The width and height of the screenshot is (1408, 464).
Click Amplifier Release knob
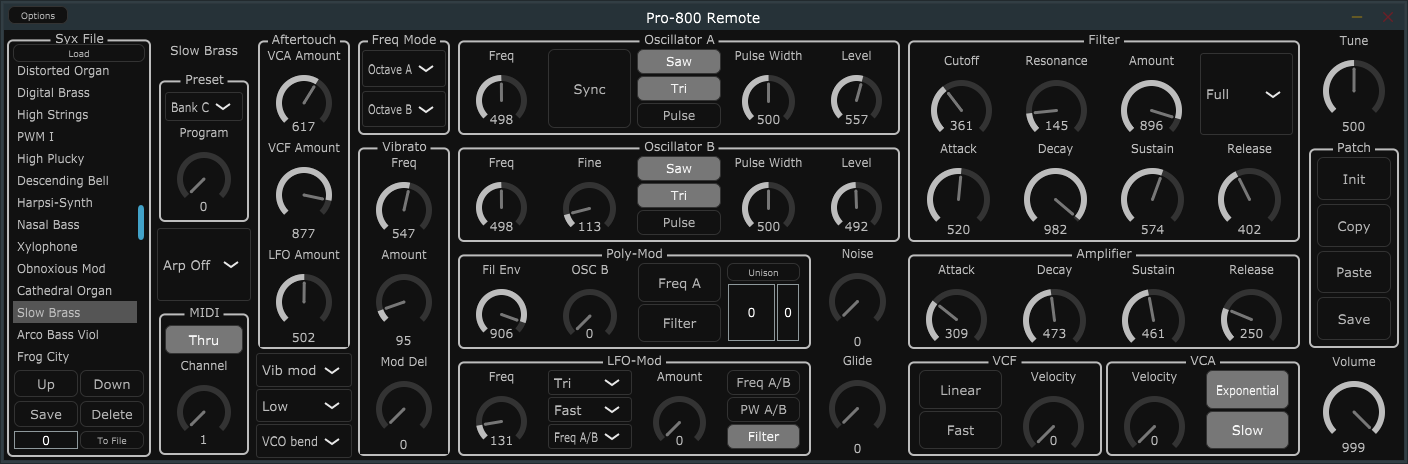pos(1251,313)
